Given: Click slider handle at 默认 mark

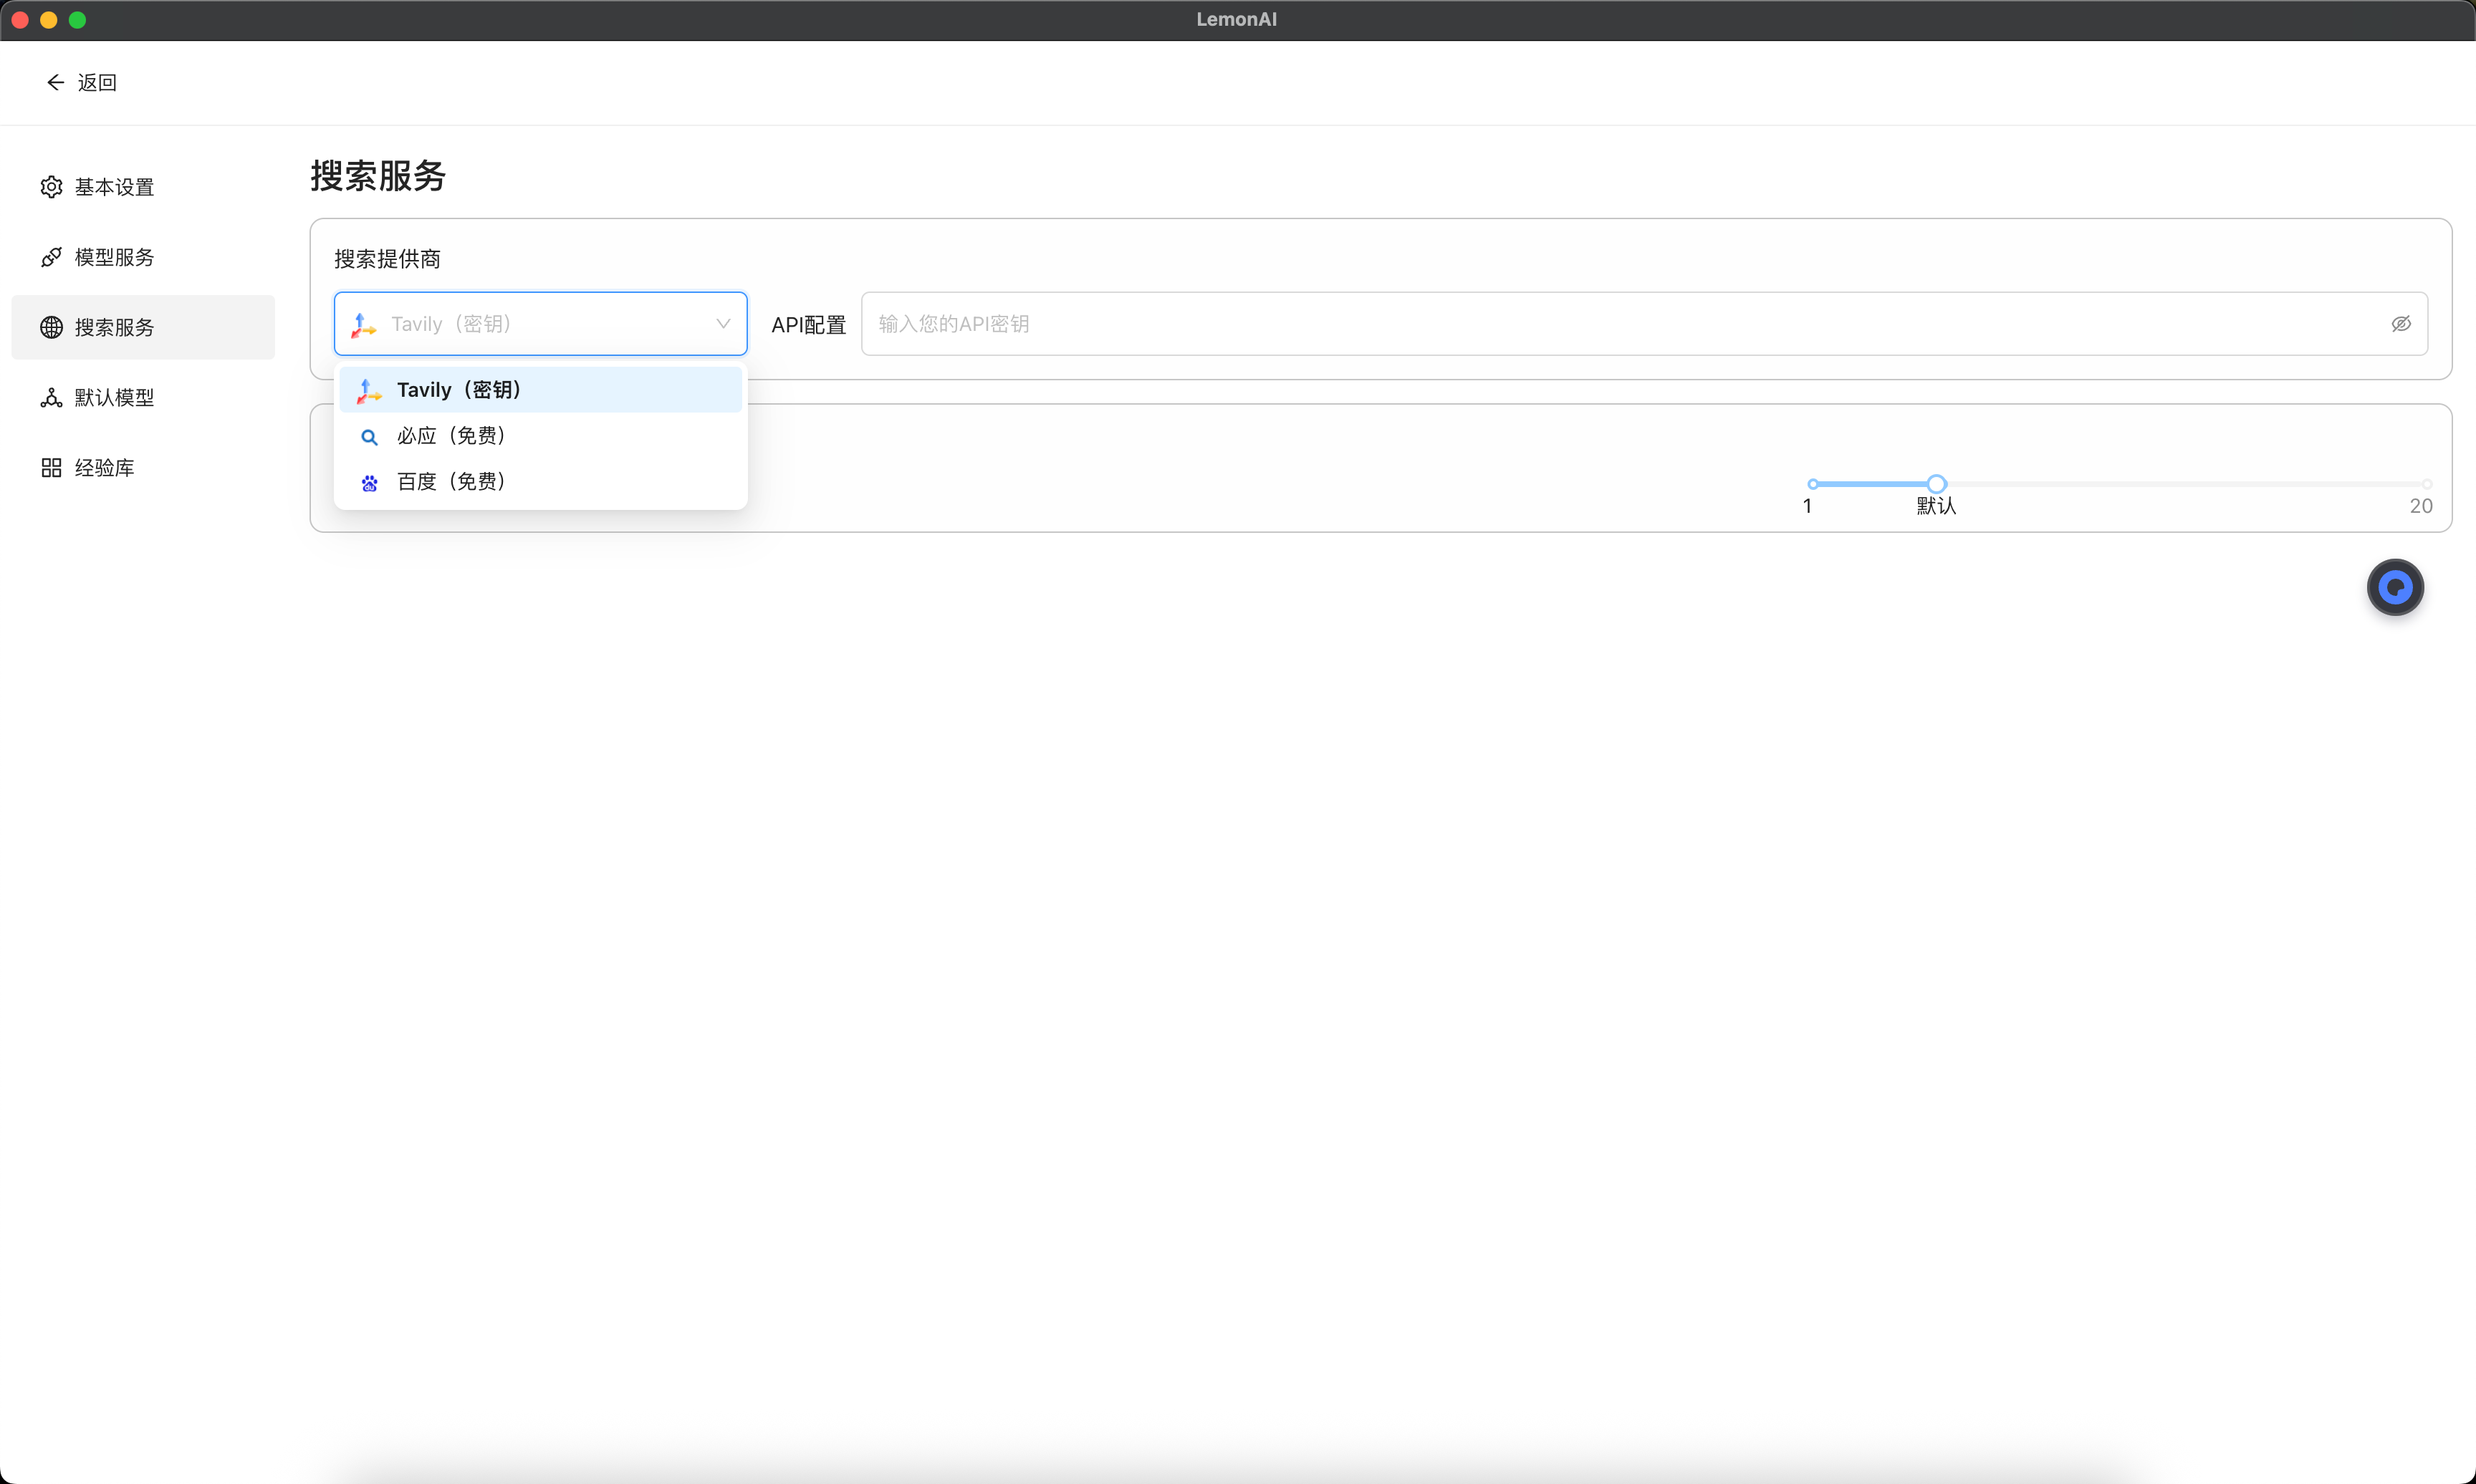Looking at the screenshot, I should click(x=1936, y=484).
